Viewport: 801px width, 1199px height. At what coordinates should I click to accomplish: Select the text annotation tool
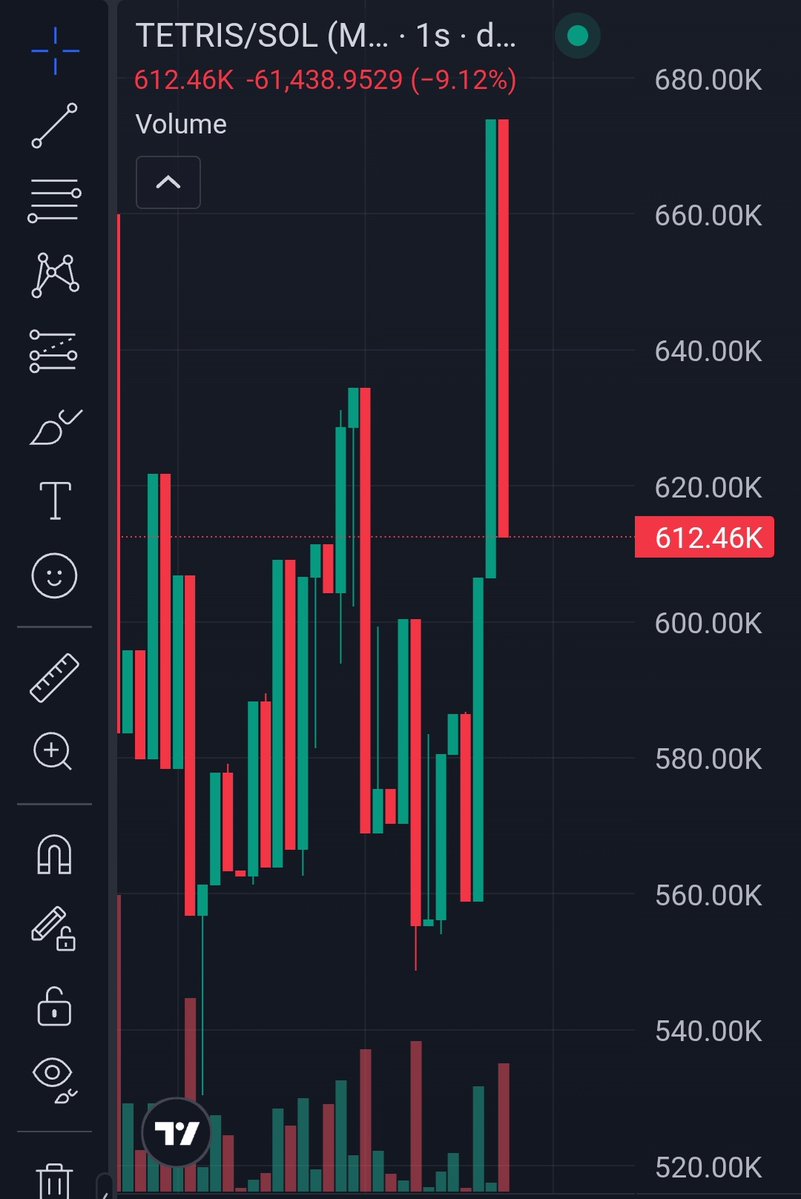(x=55, y=501)
